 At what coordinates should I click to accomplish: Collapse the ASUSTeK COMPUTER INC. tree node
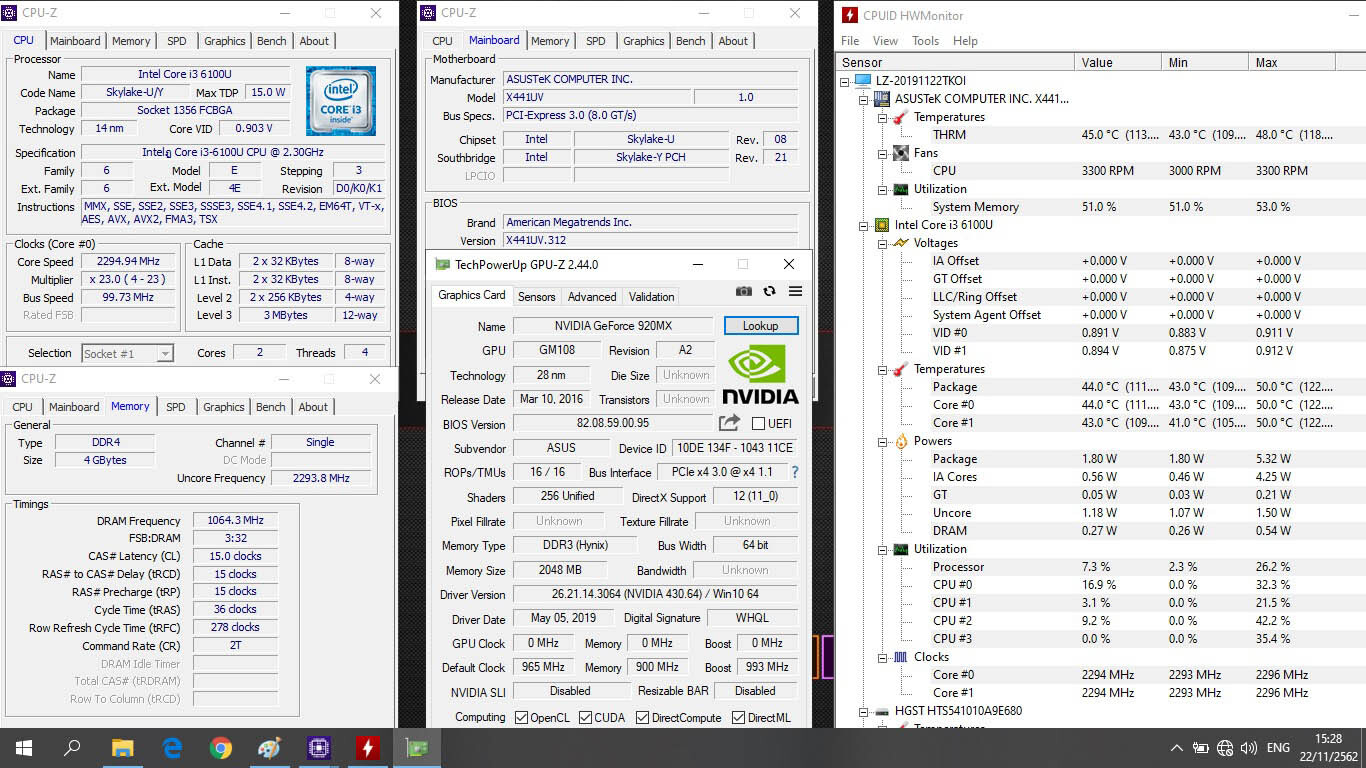864,99
